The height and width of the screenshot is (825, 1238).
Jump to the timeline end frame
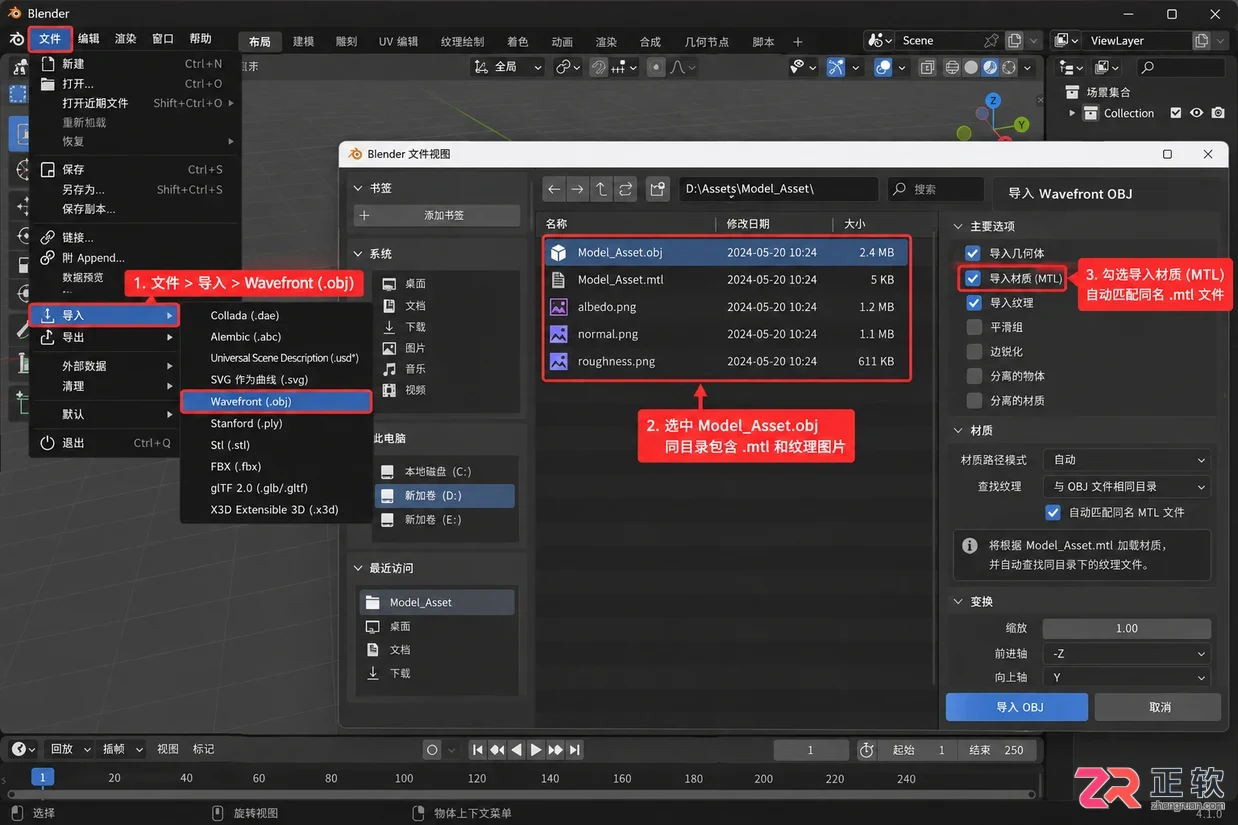point(575,750)
